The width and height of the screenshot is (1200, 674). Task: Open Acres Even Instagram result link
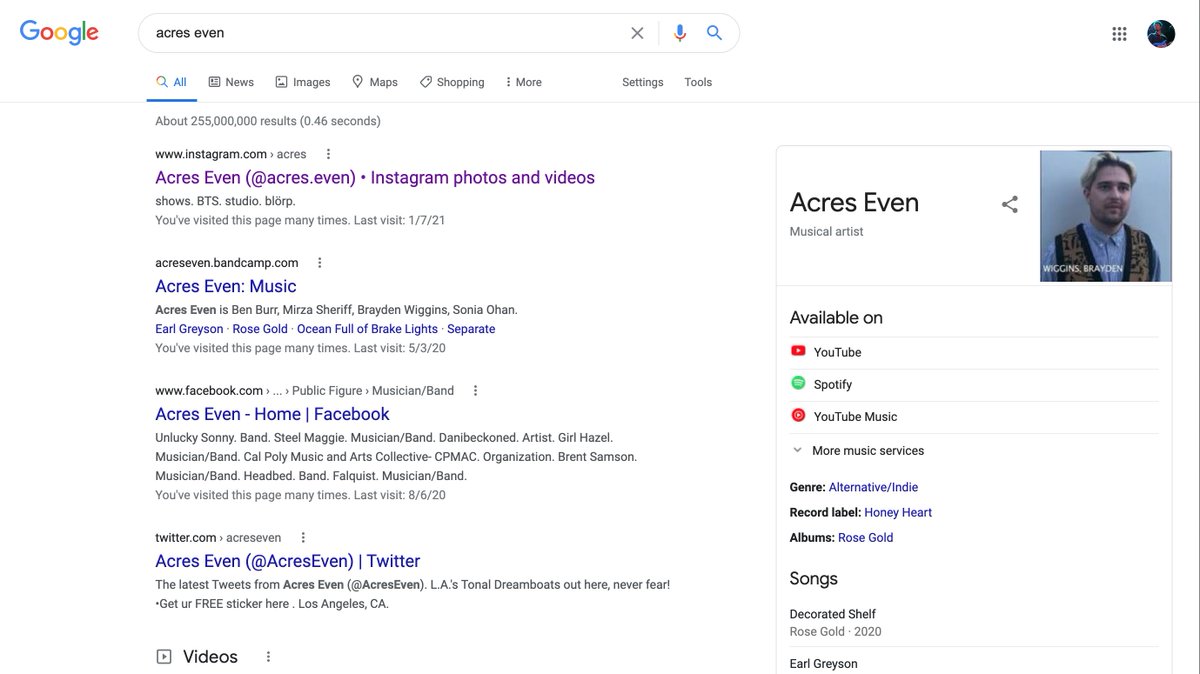(x=375, y=178)
